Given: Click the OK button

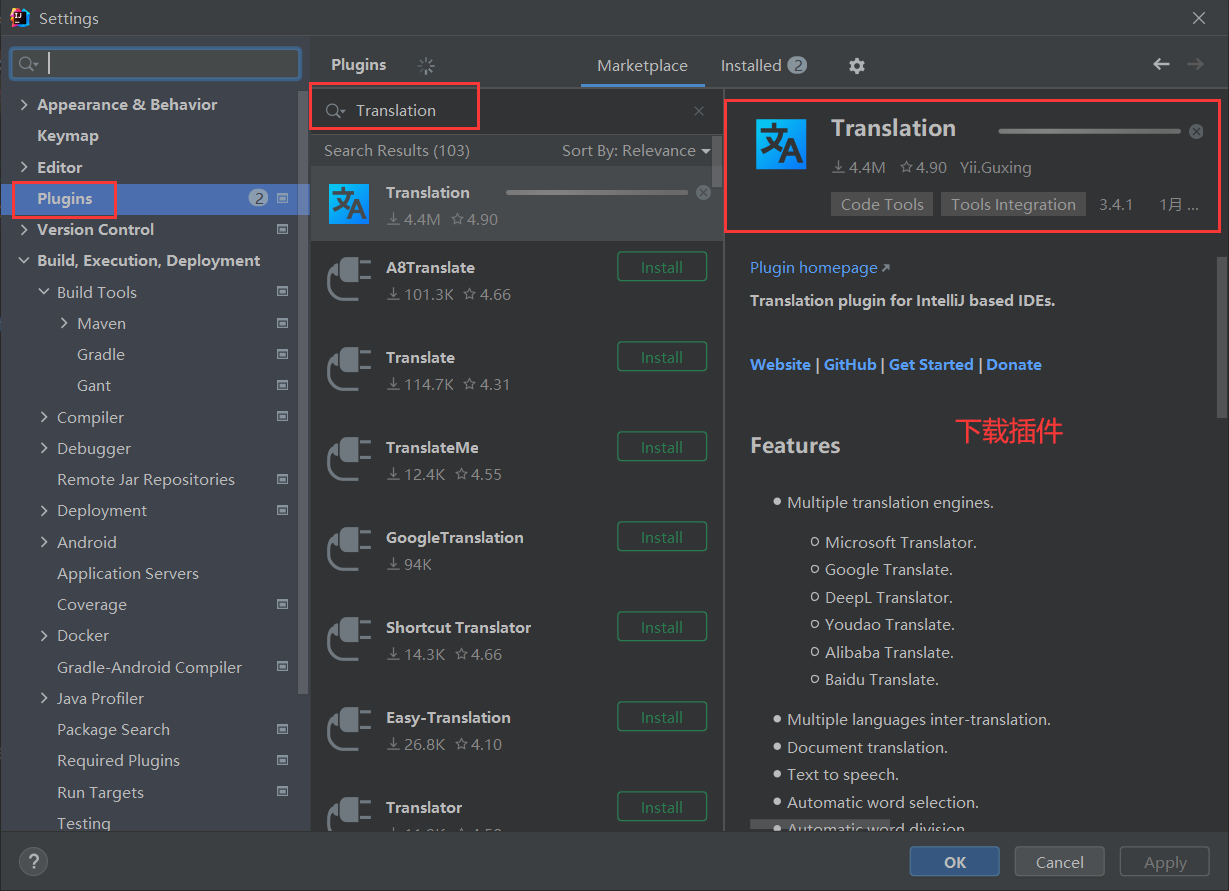Looking at the screenshot, I should pos(955,862).
